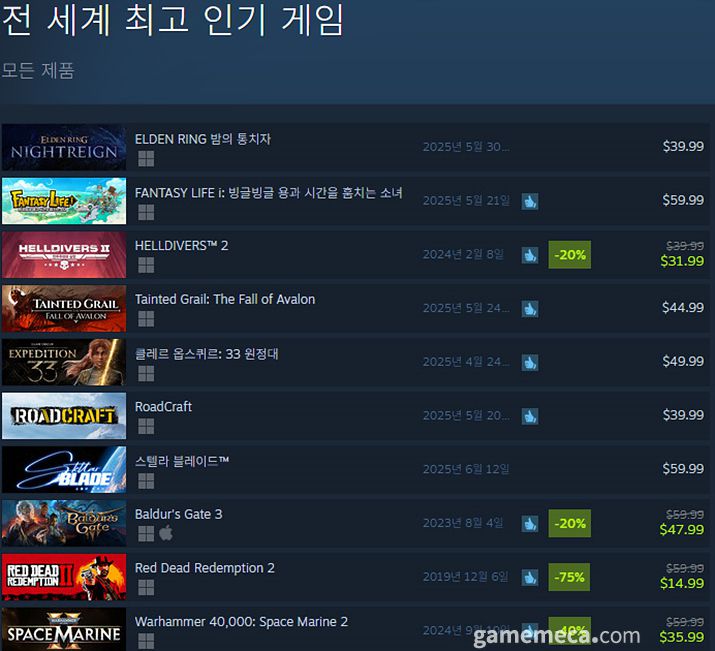715x651 pixels.
Task: Click the $47.99 sale price of Baldur's Gate 3
Action: [x=682, y=530]
